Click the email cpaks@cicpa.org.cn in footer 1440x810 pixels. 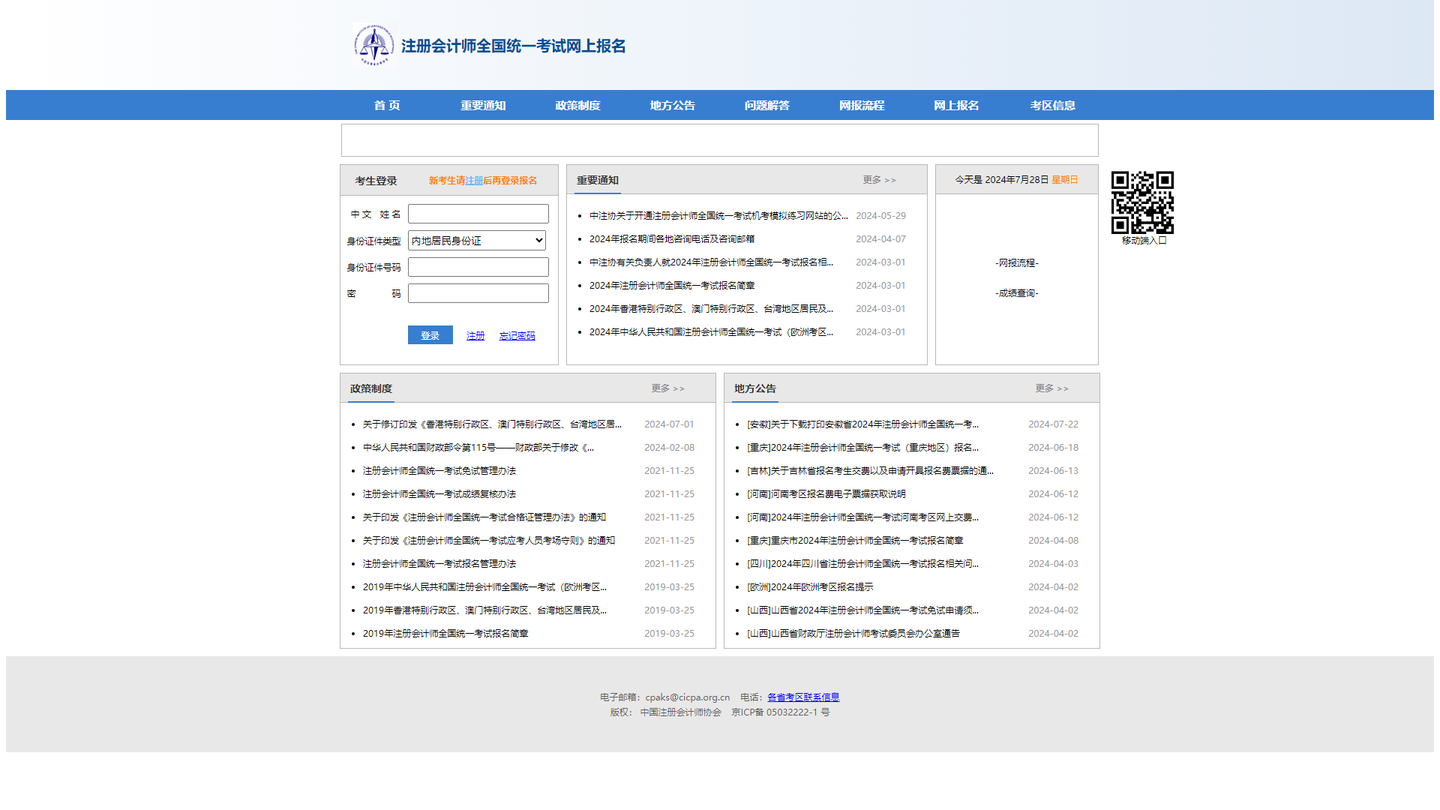pos(687,697)
